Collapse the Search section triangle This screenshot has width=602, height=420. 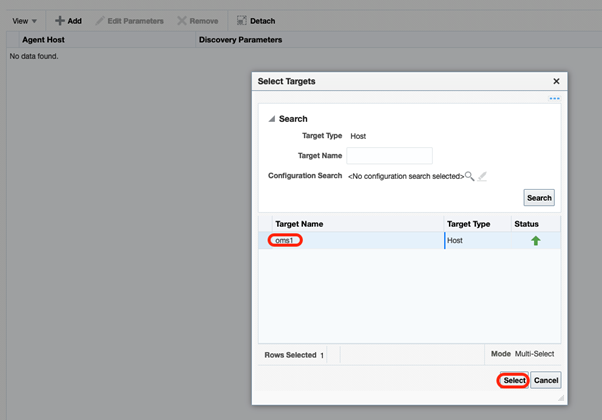(270, 119)
